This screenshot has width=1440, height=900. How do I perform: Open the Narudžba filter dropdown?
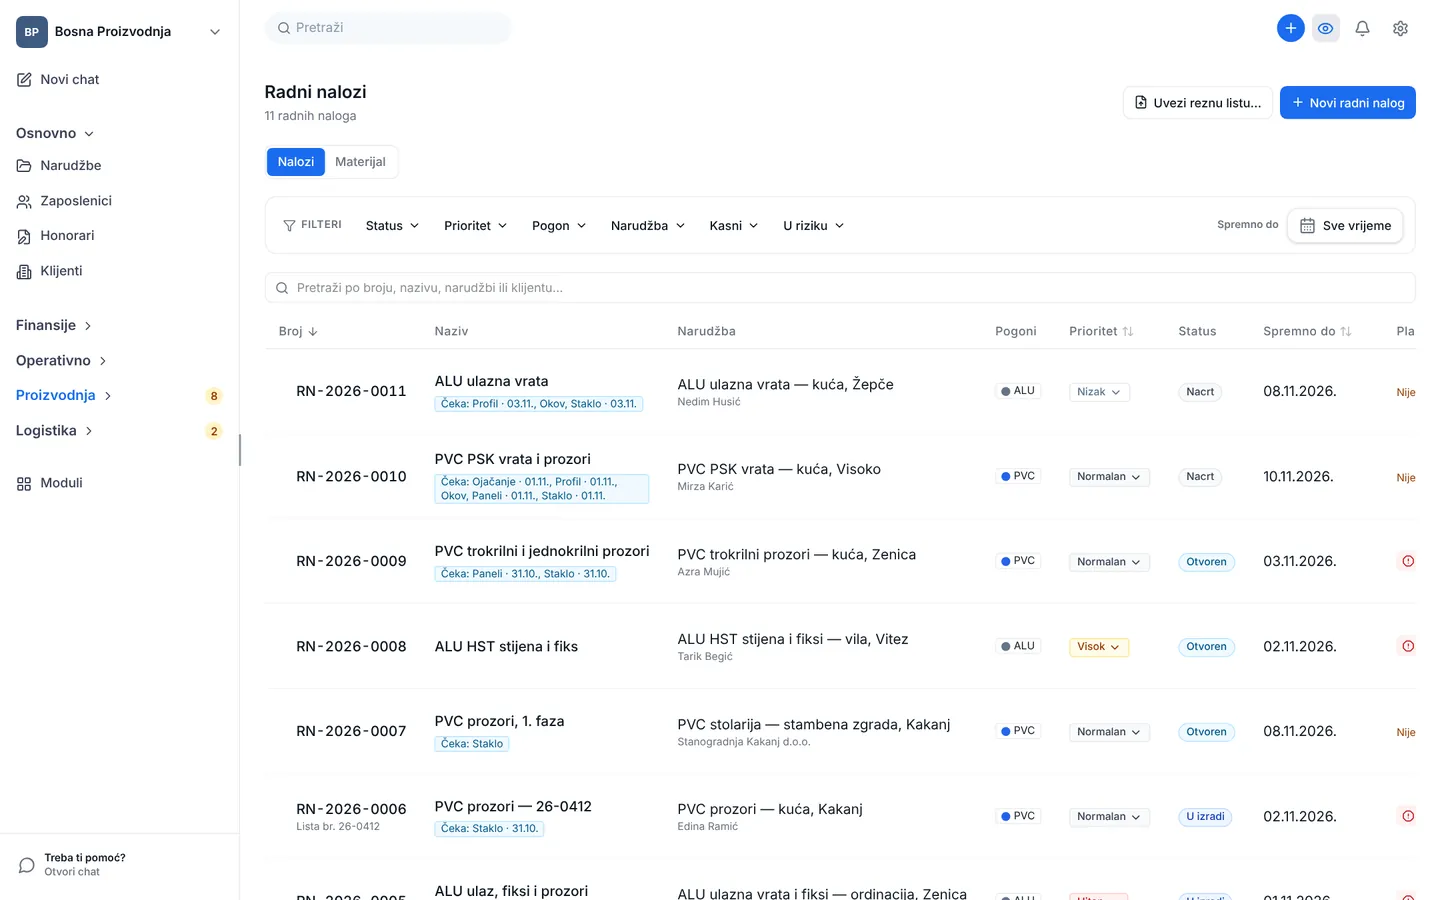[648, 226]
